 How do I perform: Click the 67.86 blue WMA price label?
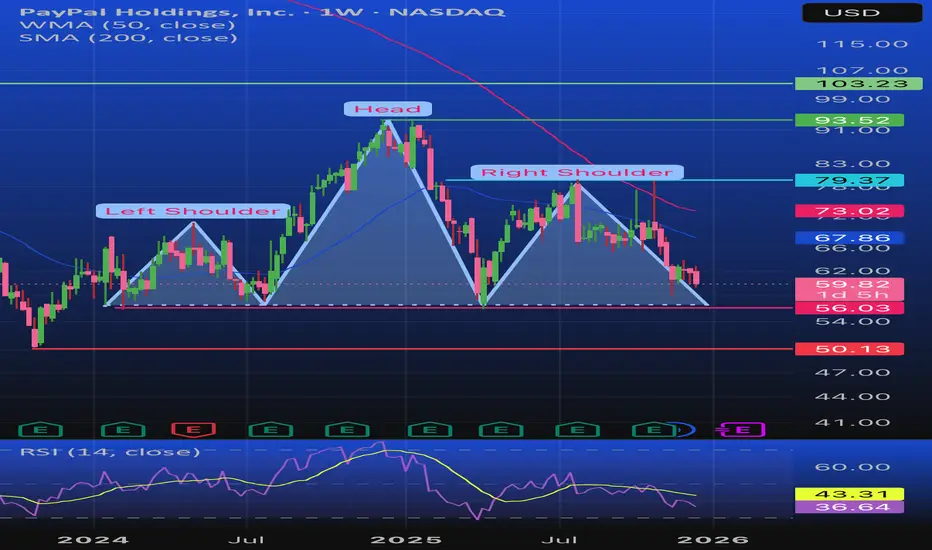(849, 238)
